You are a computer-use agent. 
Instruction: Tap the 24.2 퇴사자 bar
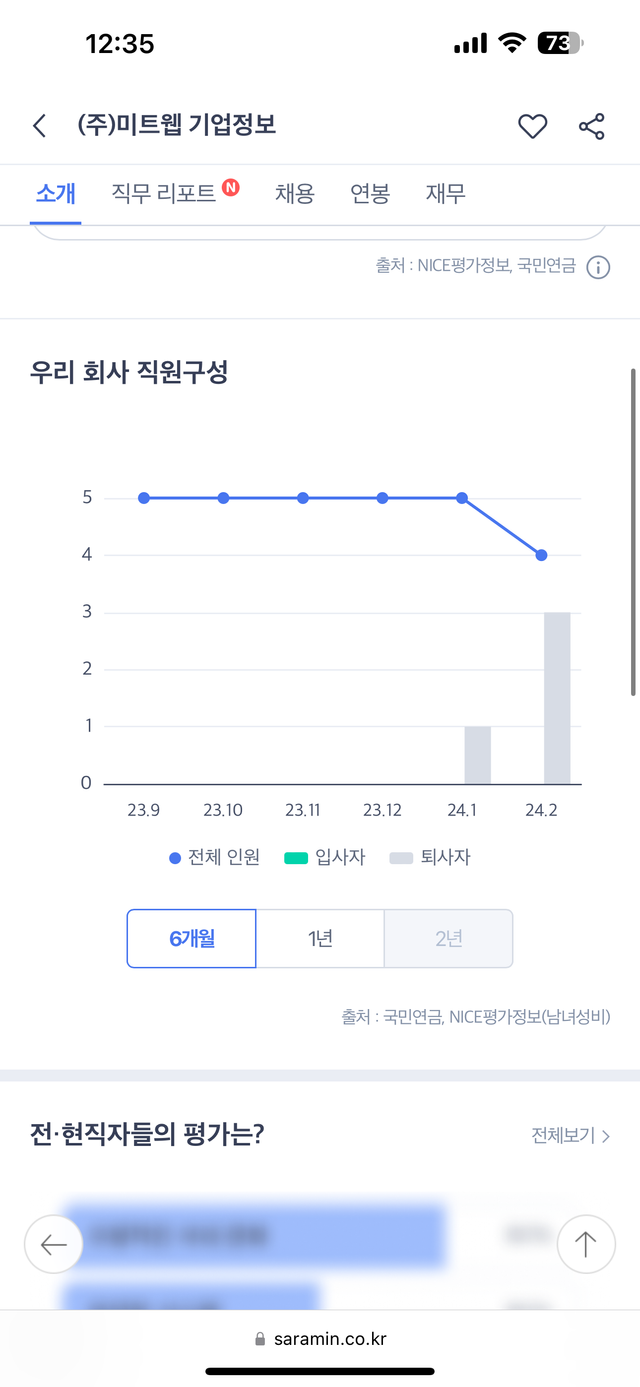557,698
